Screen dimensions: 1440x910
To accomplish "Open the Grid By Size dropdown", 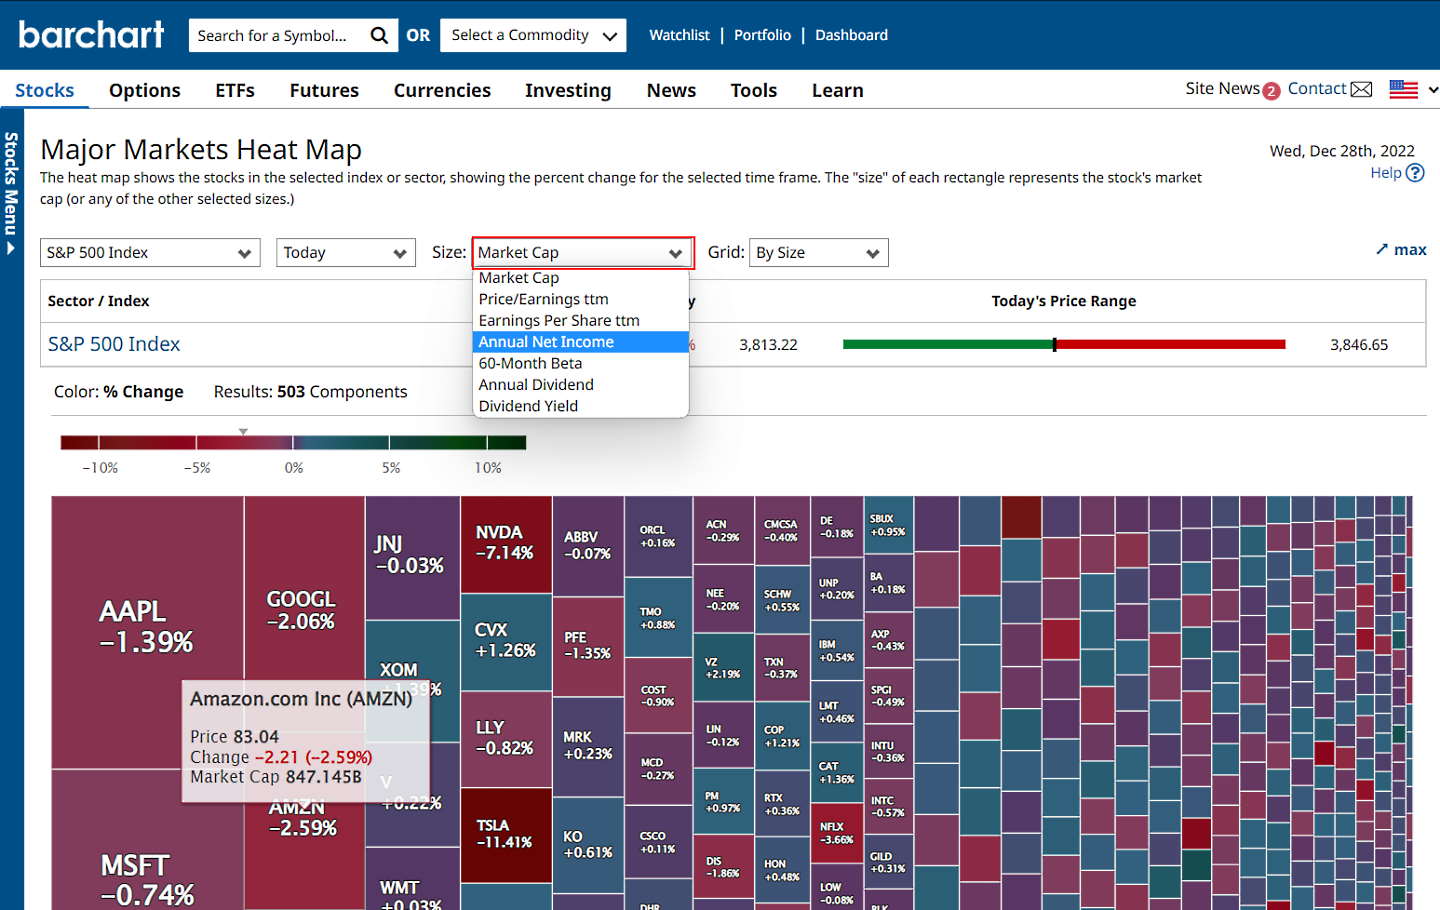I will coord(818,252).
